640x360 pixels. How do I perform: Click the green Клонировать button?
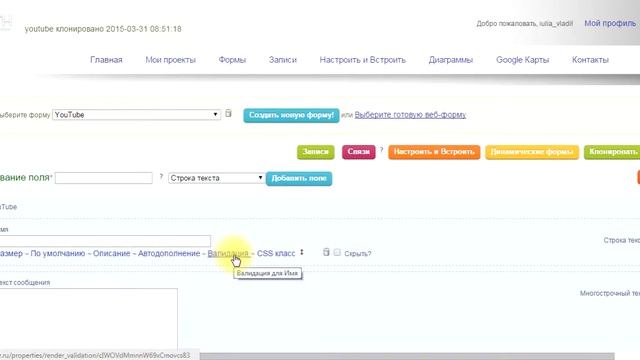pyautogui.click(x=612, y=152)
